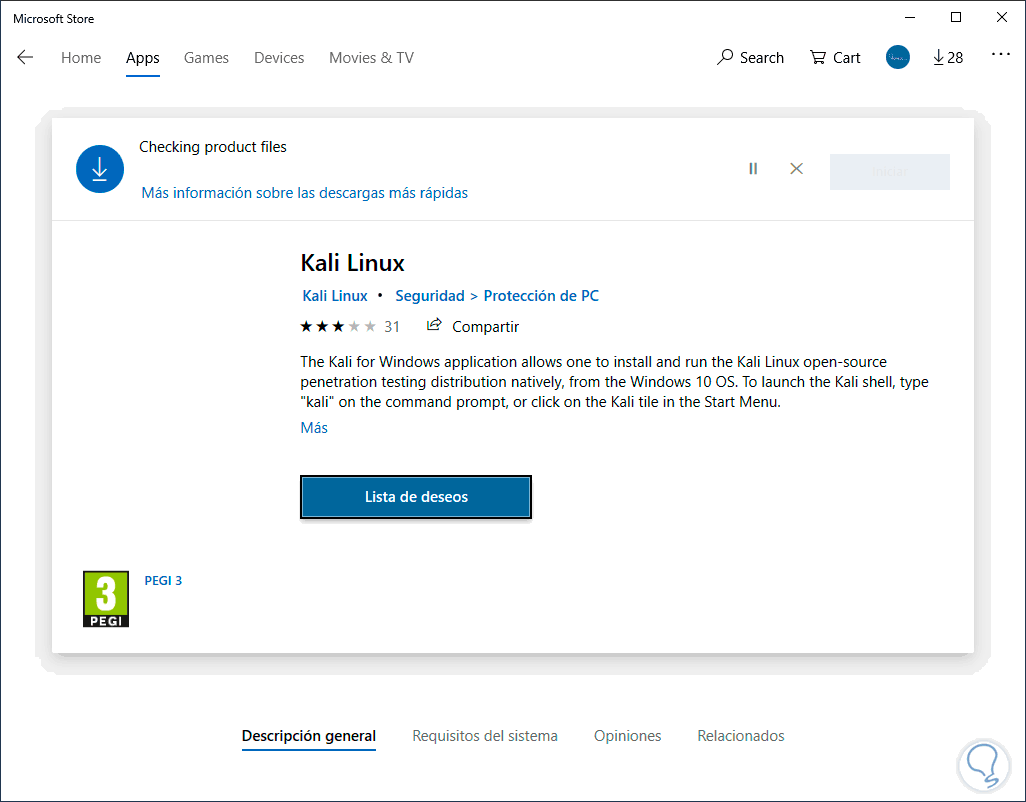Open the user account avatar
This screenshot has height=802, width=1026.
[x=898, y=58]
